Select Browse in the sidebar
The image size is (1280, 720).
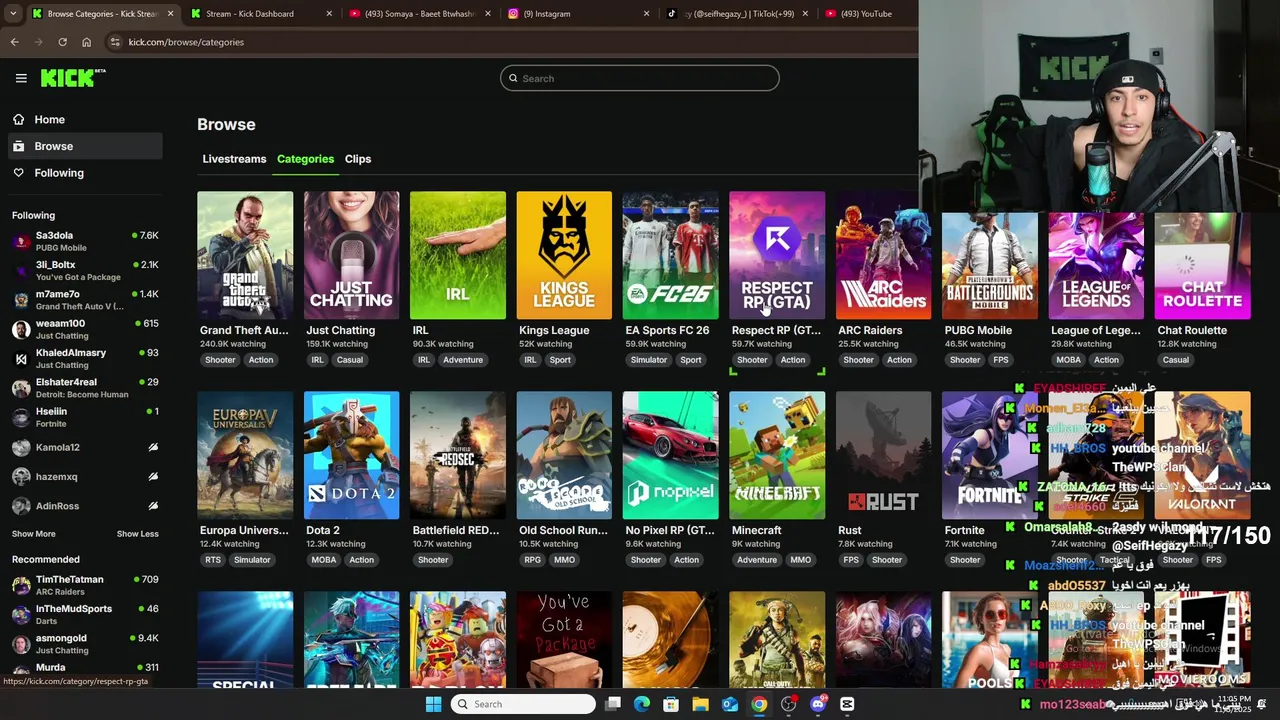coord(83,146)
